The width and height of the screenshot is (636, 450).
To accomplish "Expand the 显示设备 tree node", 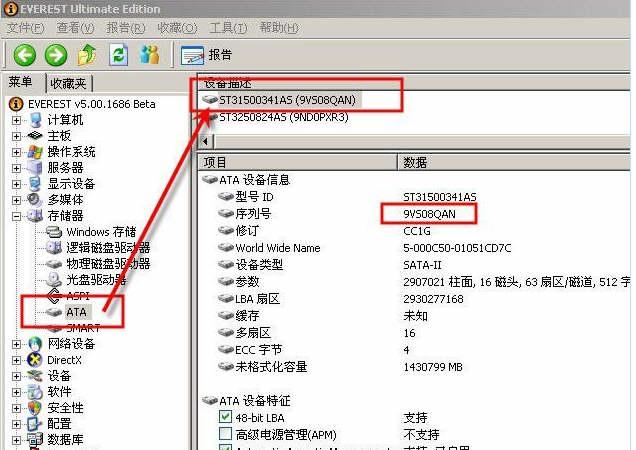I will [x=16, y=184].
